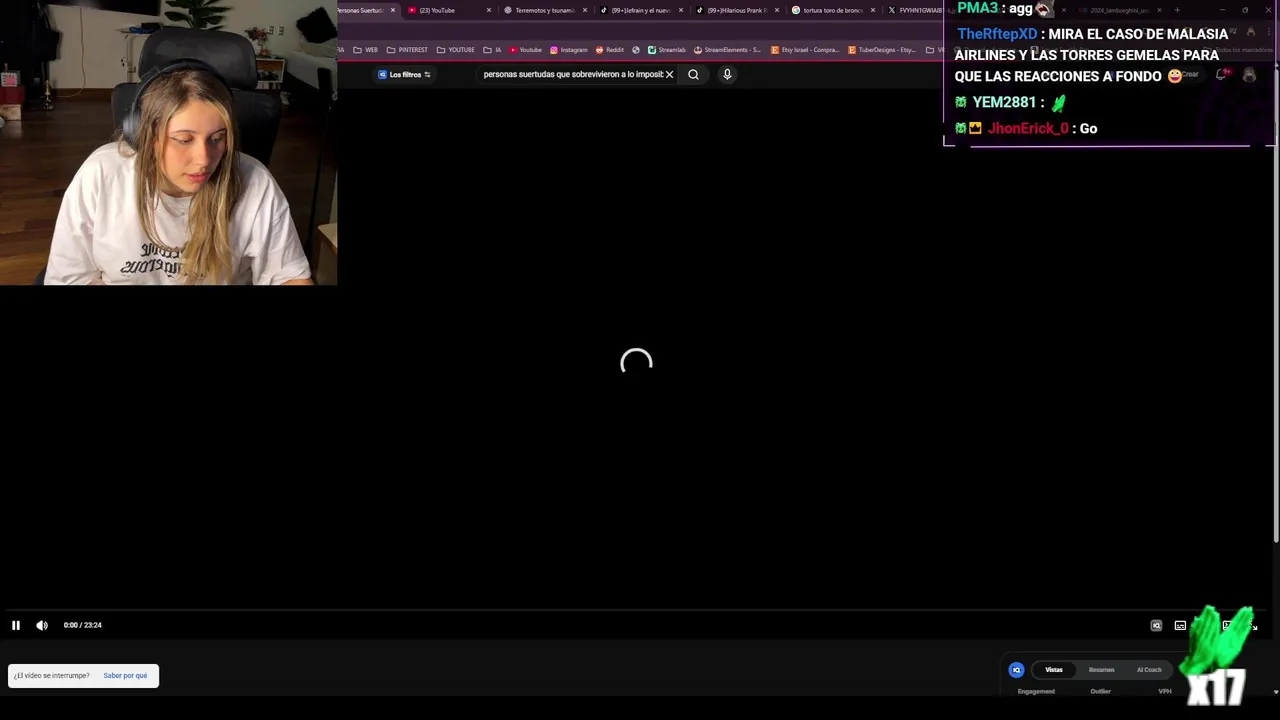Select the Vistas tab

click(x=1054, y=670)
